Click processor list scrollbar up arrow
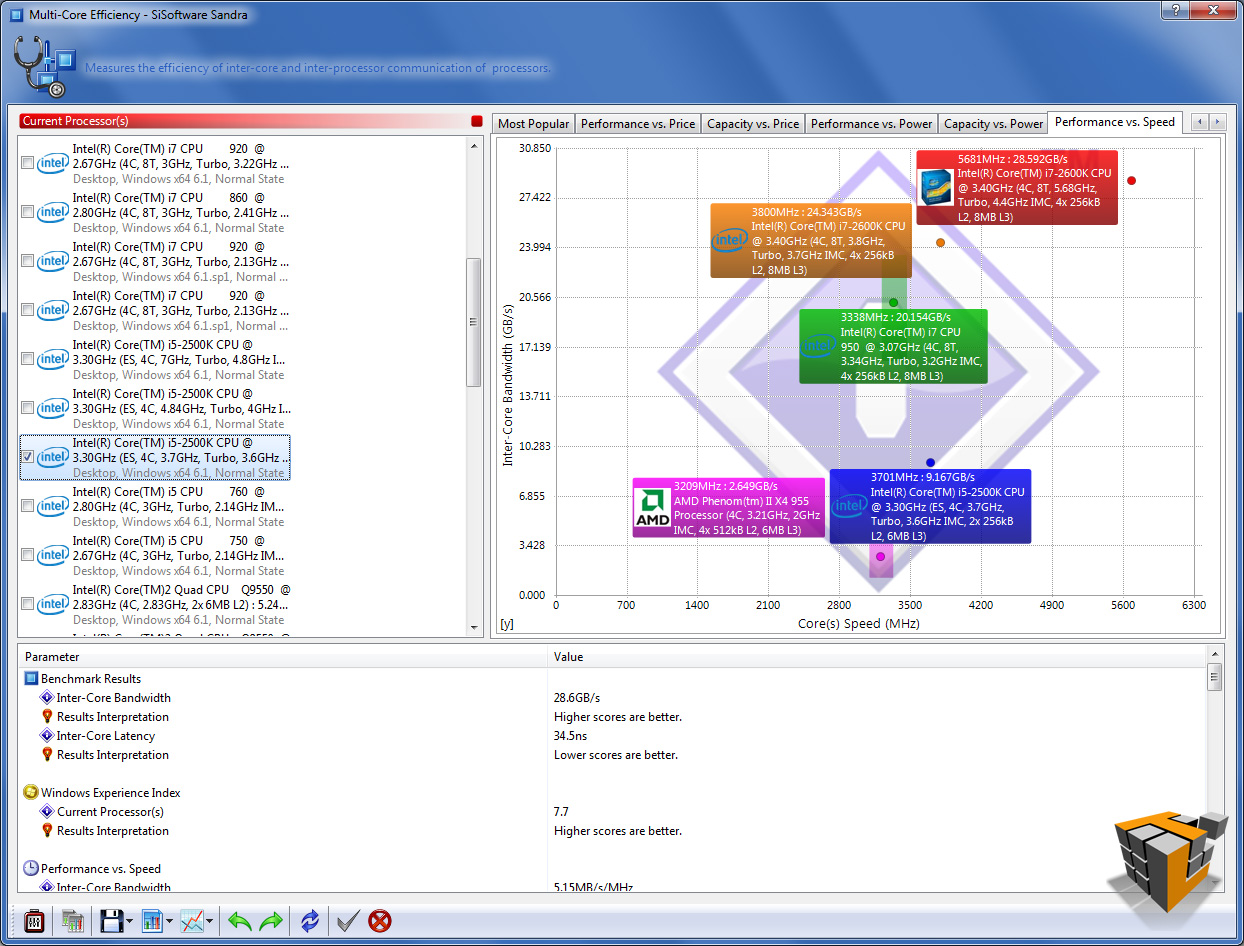1244x946 pixels. (x=475, y=145)
